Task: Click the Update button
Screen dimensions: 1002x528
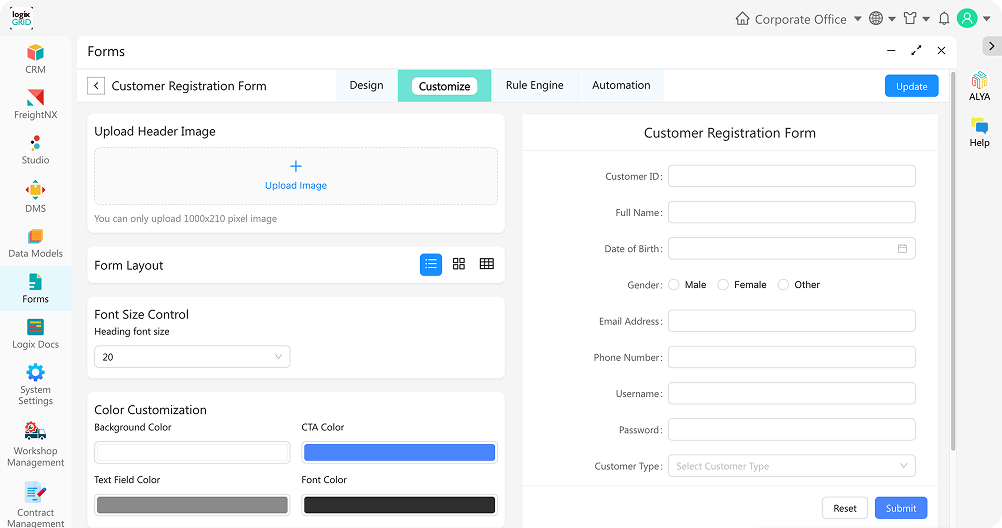Action: [x=911, y=86]
